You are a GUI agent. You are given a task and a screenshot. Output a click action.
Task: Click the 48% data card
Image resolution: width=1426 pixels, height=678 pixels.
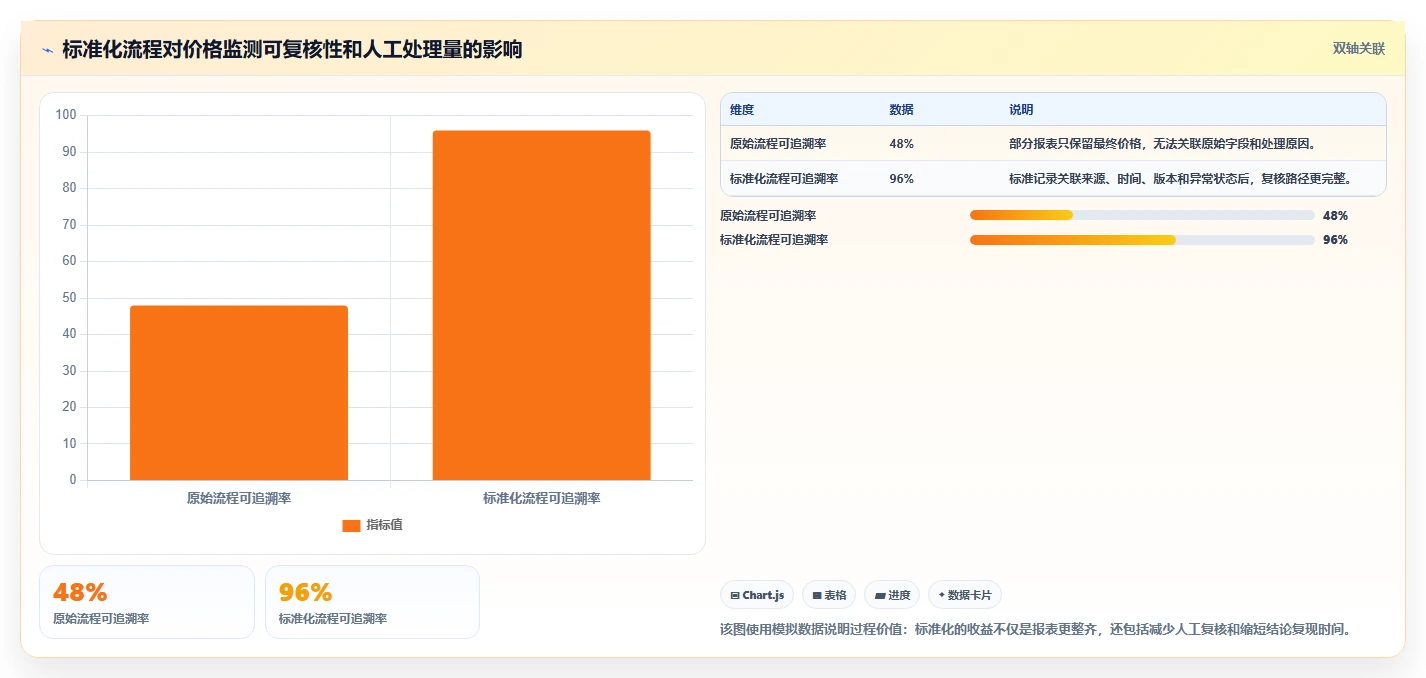[147, 602]
